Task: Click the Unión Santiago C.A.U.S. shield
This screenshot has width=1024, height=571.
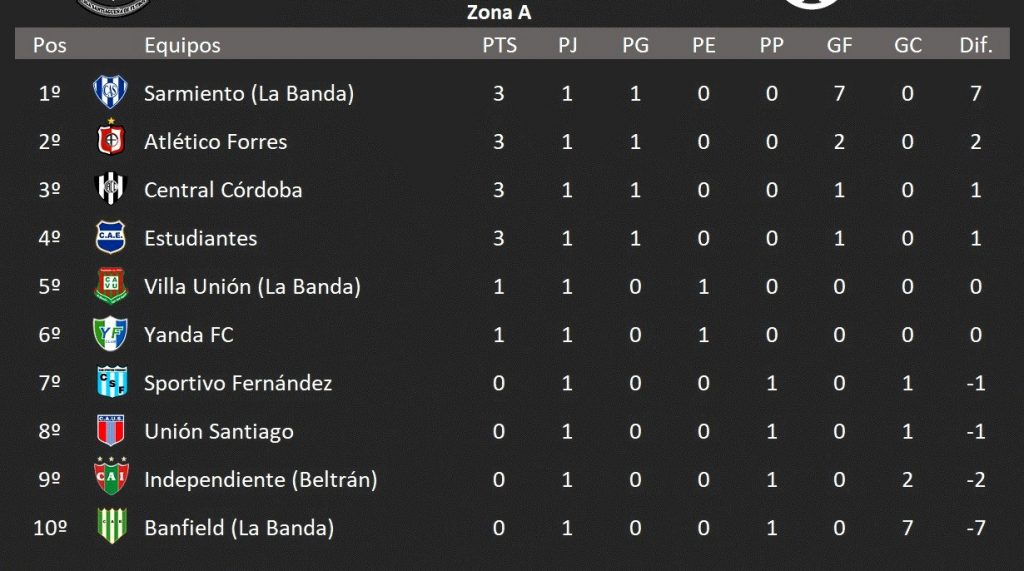Action: tap(110, 430)
